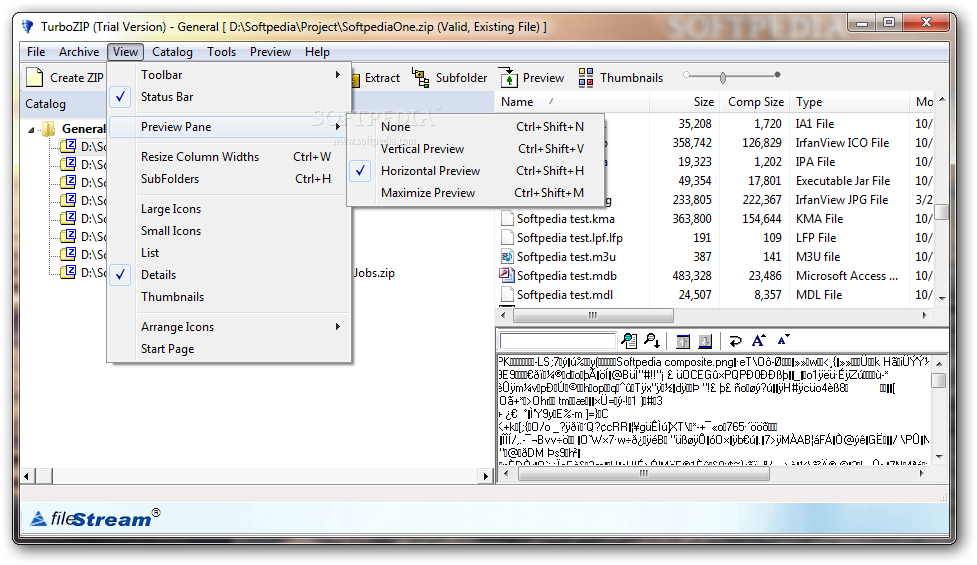Click the catalog pane scroll-right arrow
The image size is (977, 565).
tap(485, 477)
